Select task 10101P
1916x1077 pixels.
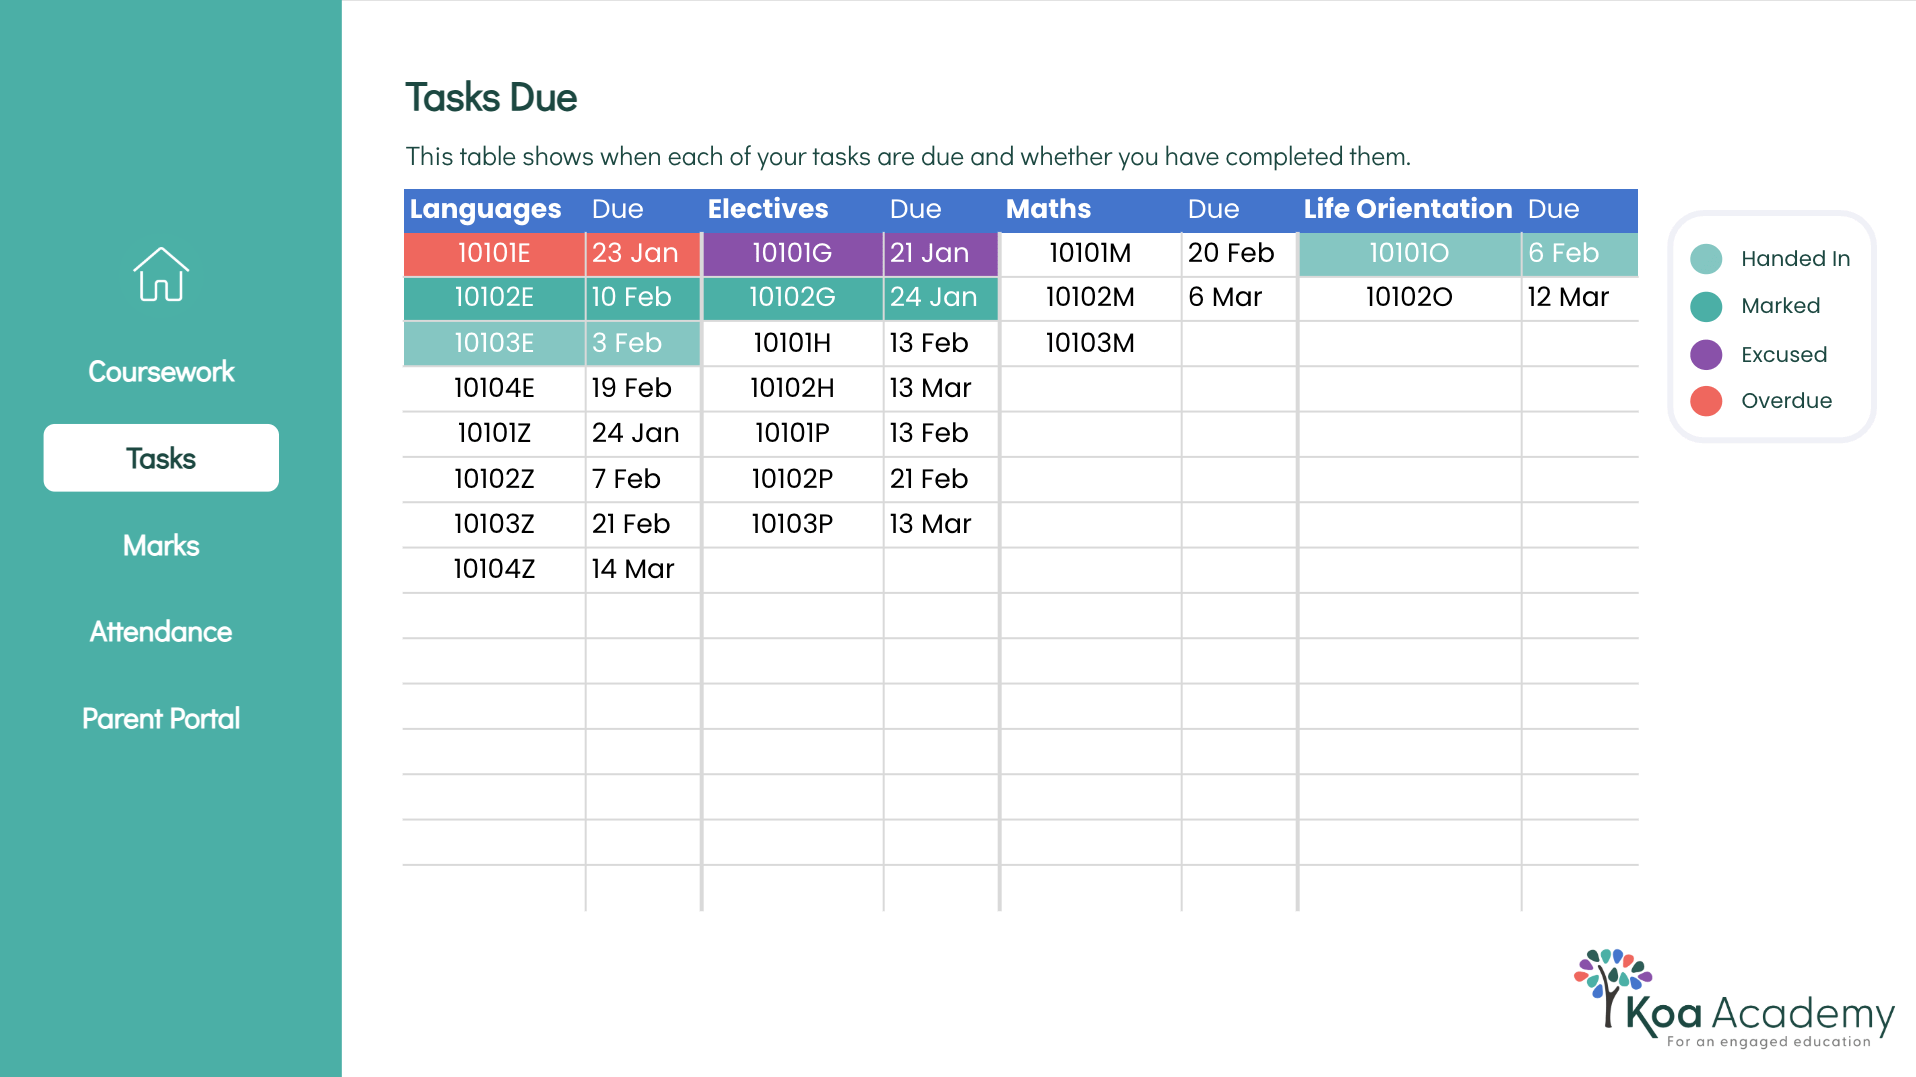792,433
